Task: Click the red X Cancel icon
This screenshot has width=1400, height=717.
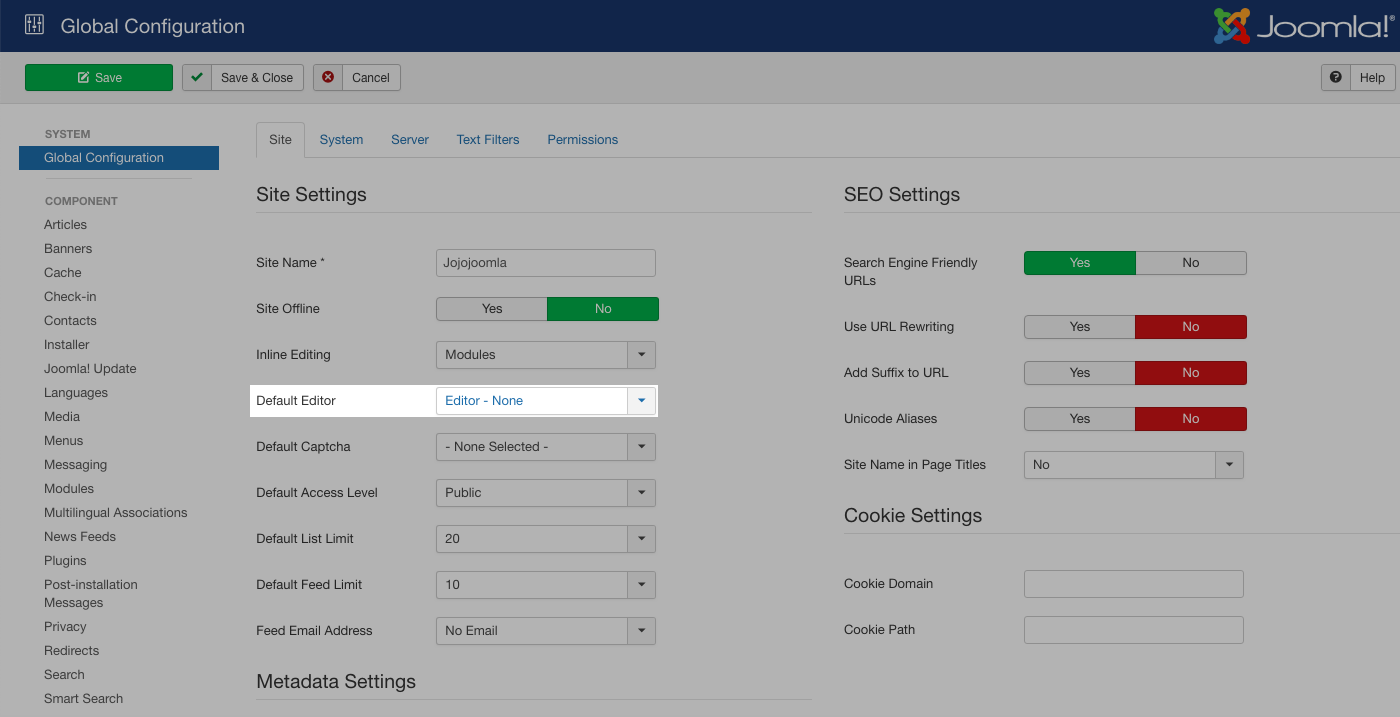Action: (x=328, y=78)
